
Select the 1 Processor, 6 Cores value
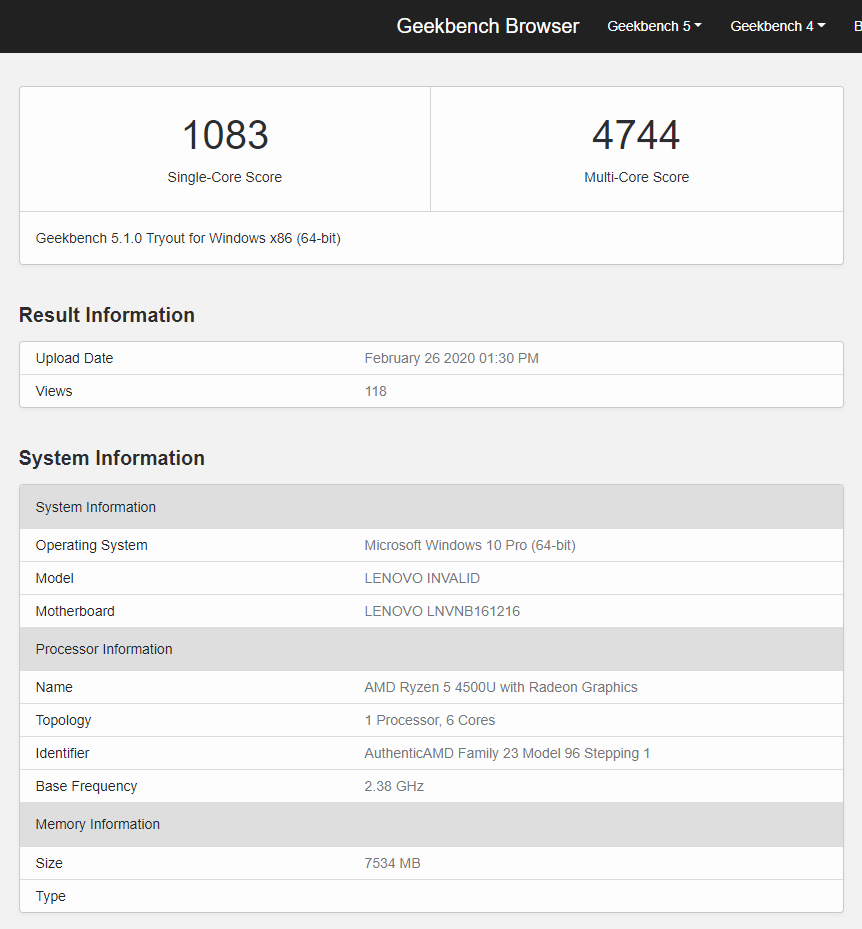pos(430,720)
